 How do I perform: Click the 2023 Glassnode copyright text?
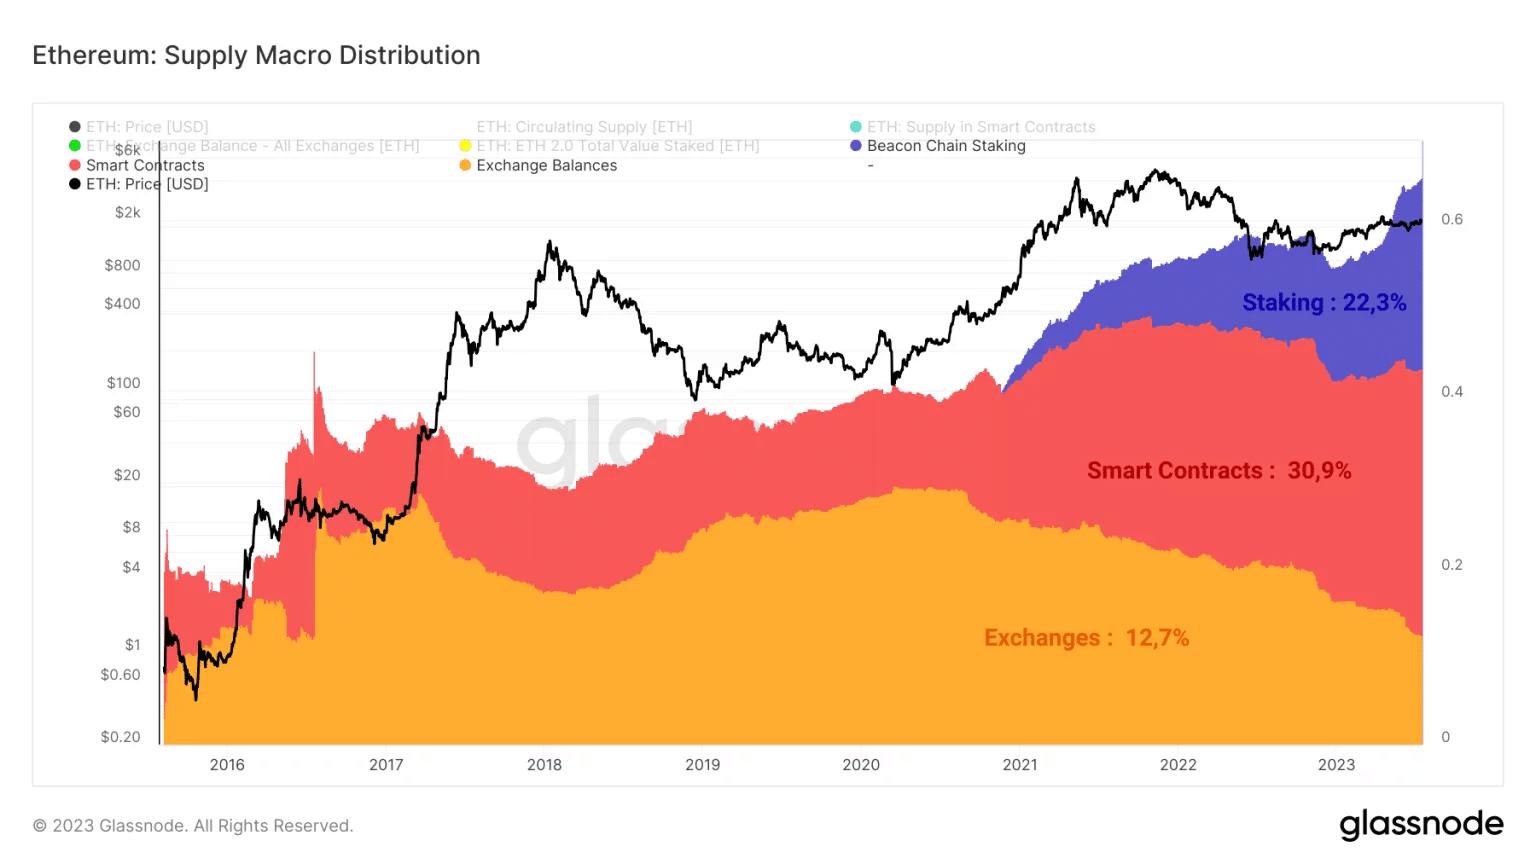pos(193,826)
